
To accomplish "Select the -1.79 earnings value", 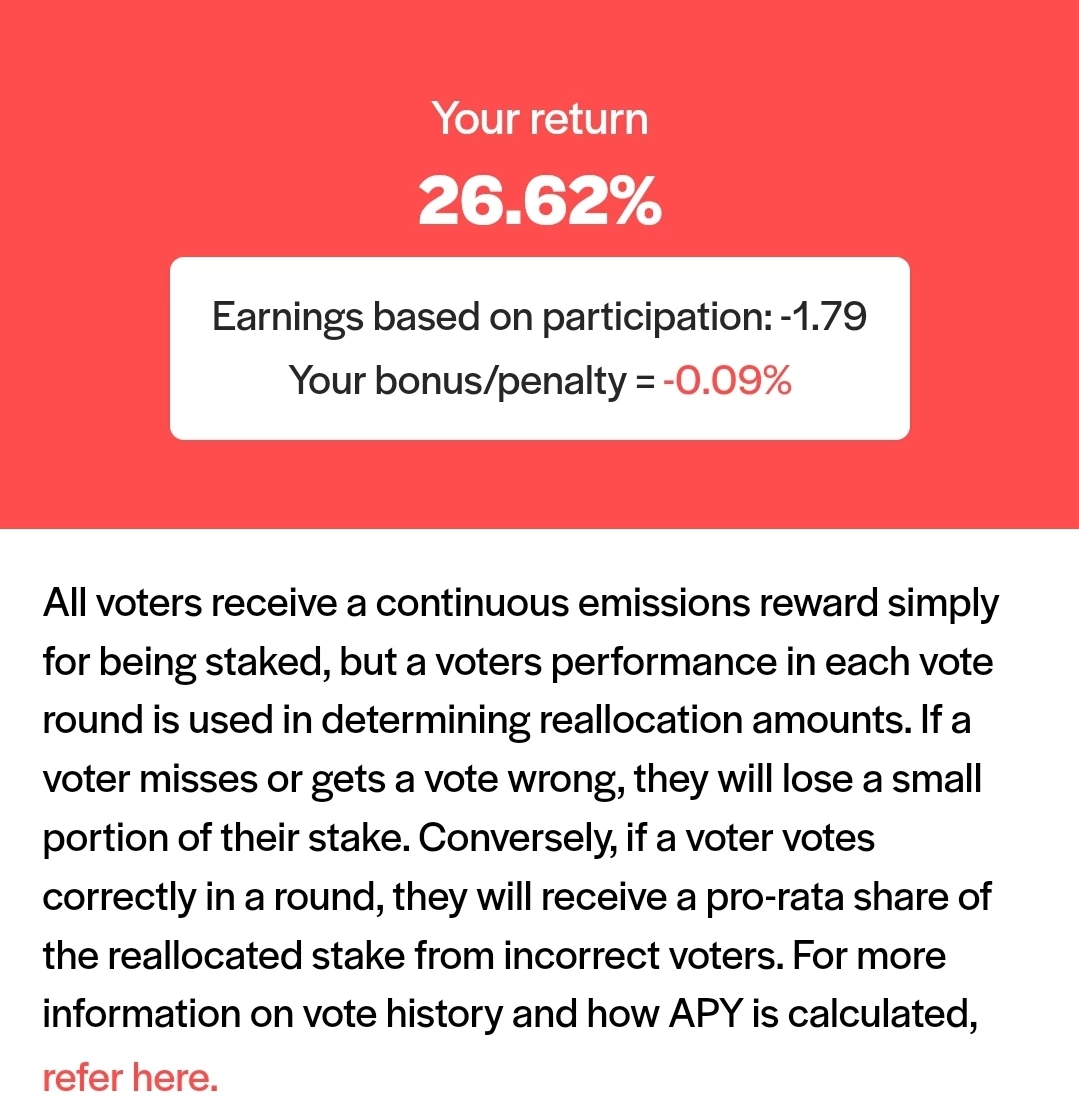I will coord(824,316).
